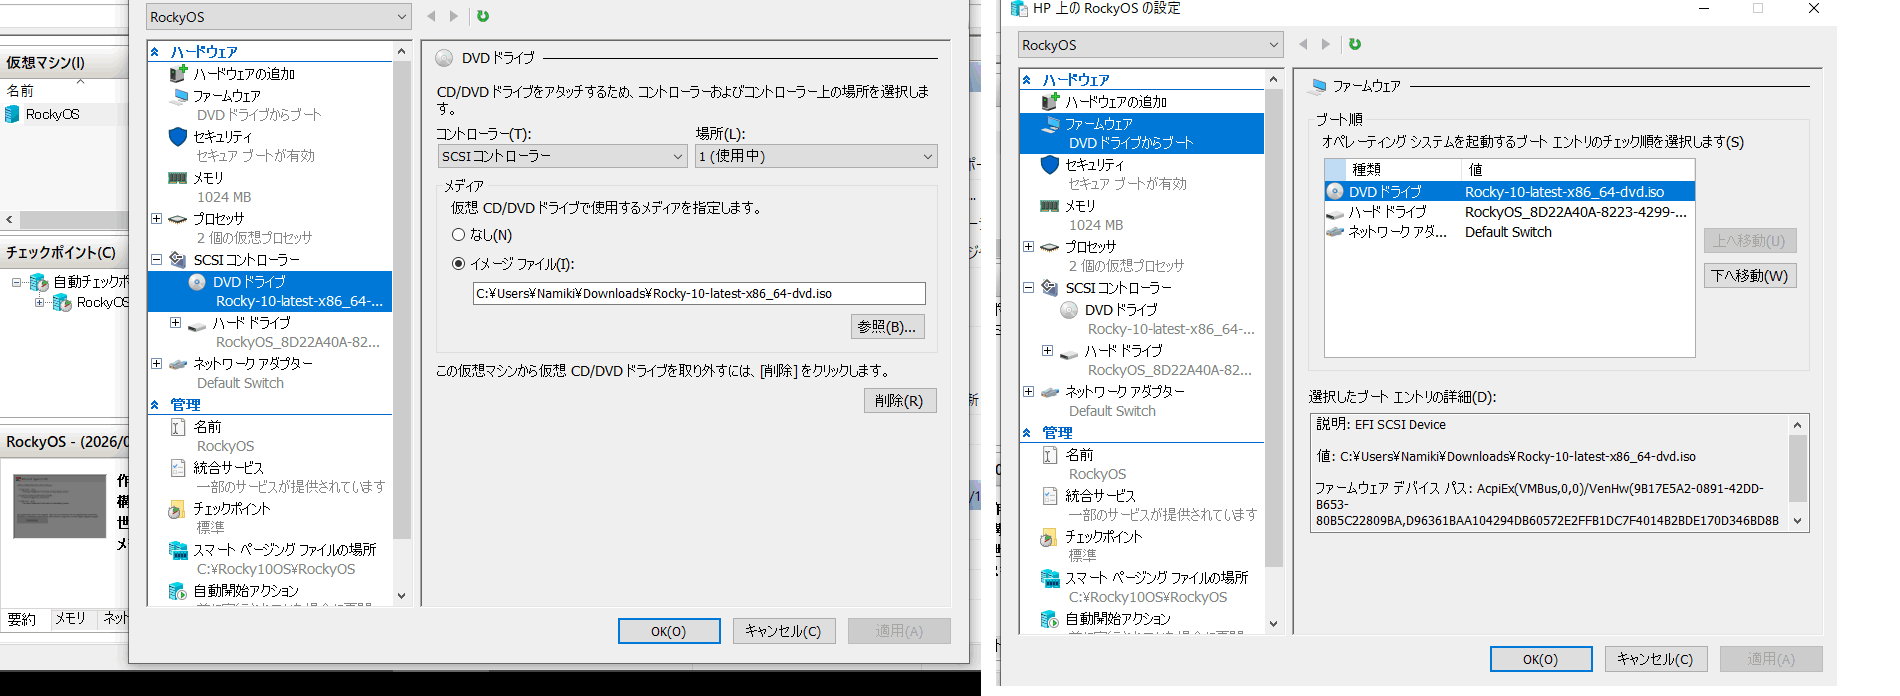Click キャンセル(C) in right settings window

tap(1656, 659)
